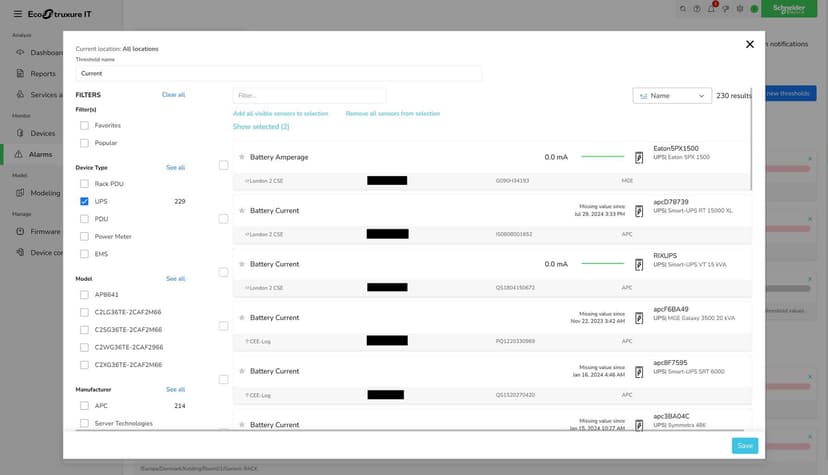Click the UPS device icon beside apc8F7595
Image resolution: width=828 pixels, height=475 pixels.
coord(639,372)
